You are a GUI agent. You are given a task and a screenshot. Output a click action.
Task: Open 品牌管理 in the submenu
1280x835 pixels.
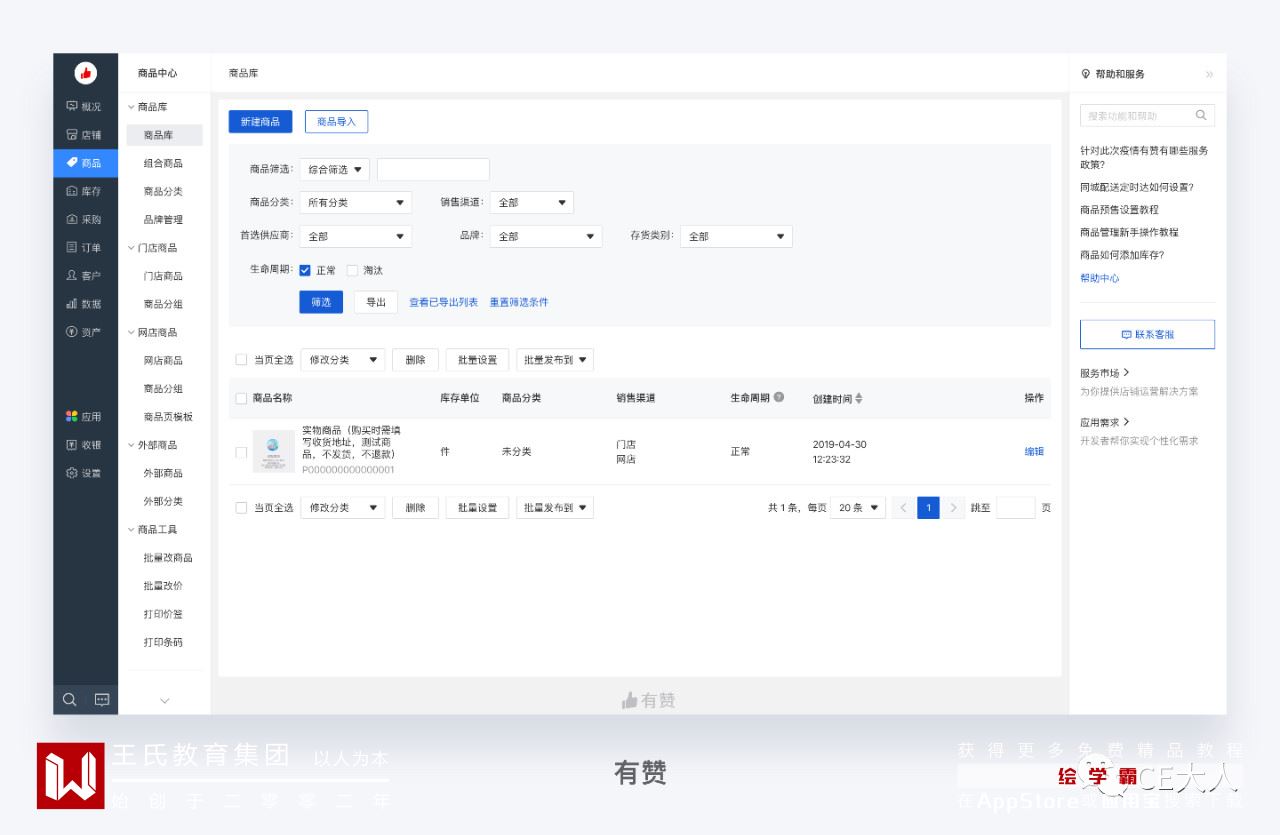pyautogui.click(x=163, y=219)
